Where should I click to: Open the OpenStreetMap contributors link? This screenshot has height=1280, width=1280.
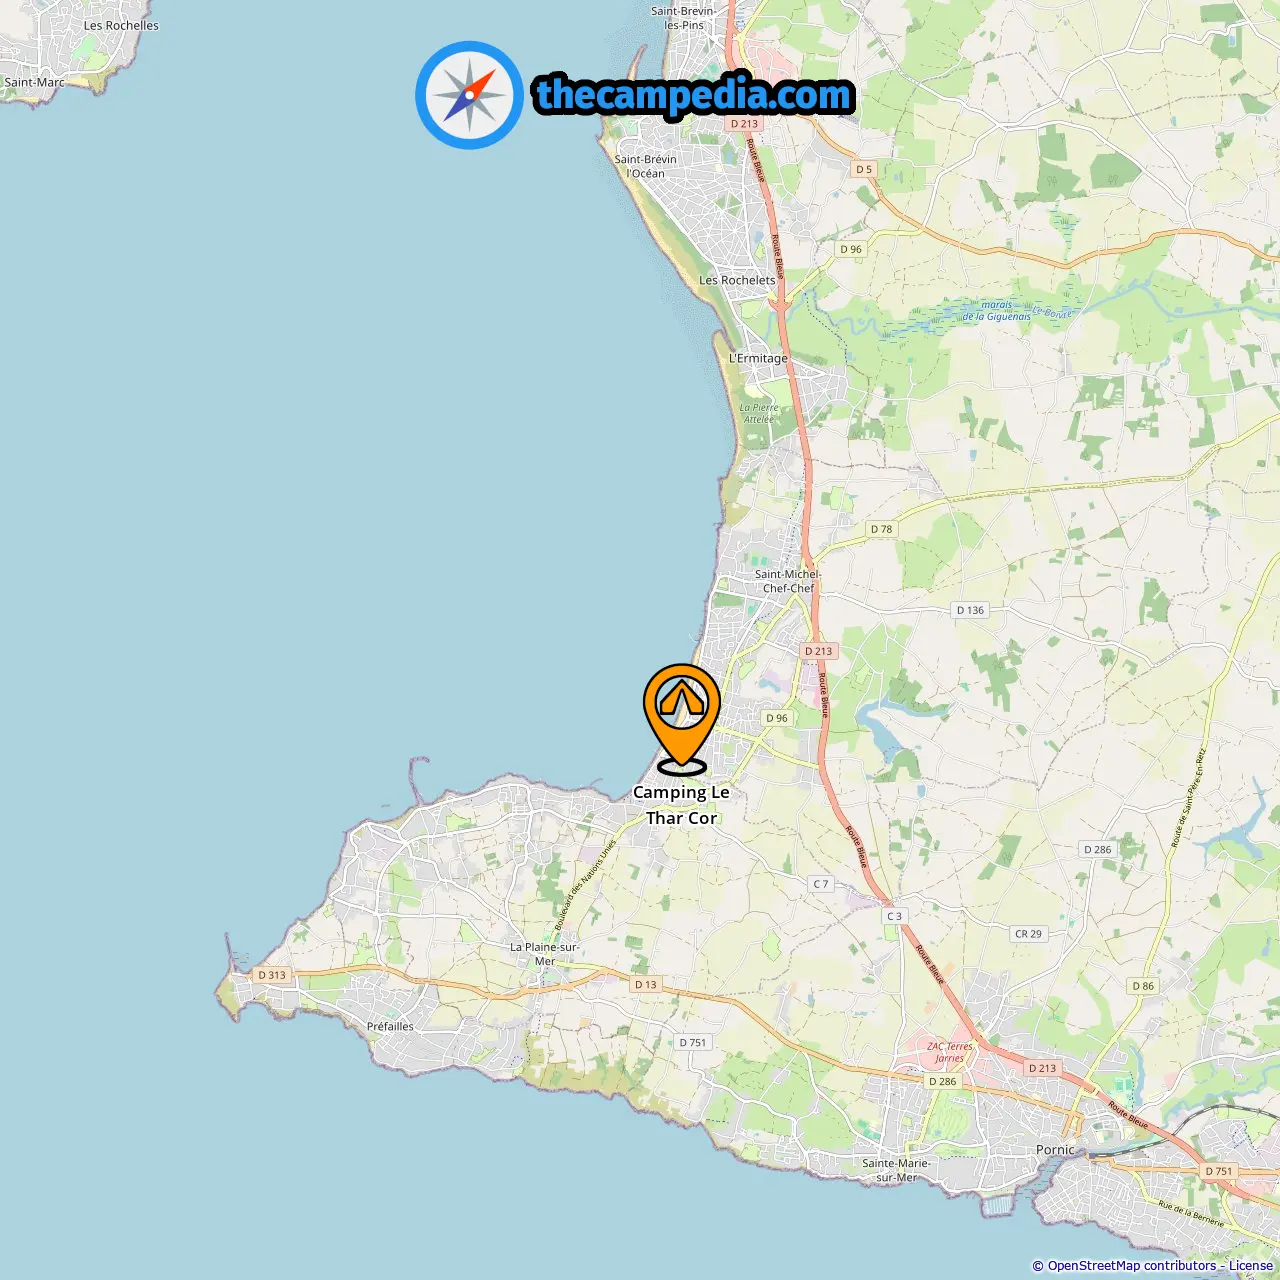1131,1266
